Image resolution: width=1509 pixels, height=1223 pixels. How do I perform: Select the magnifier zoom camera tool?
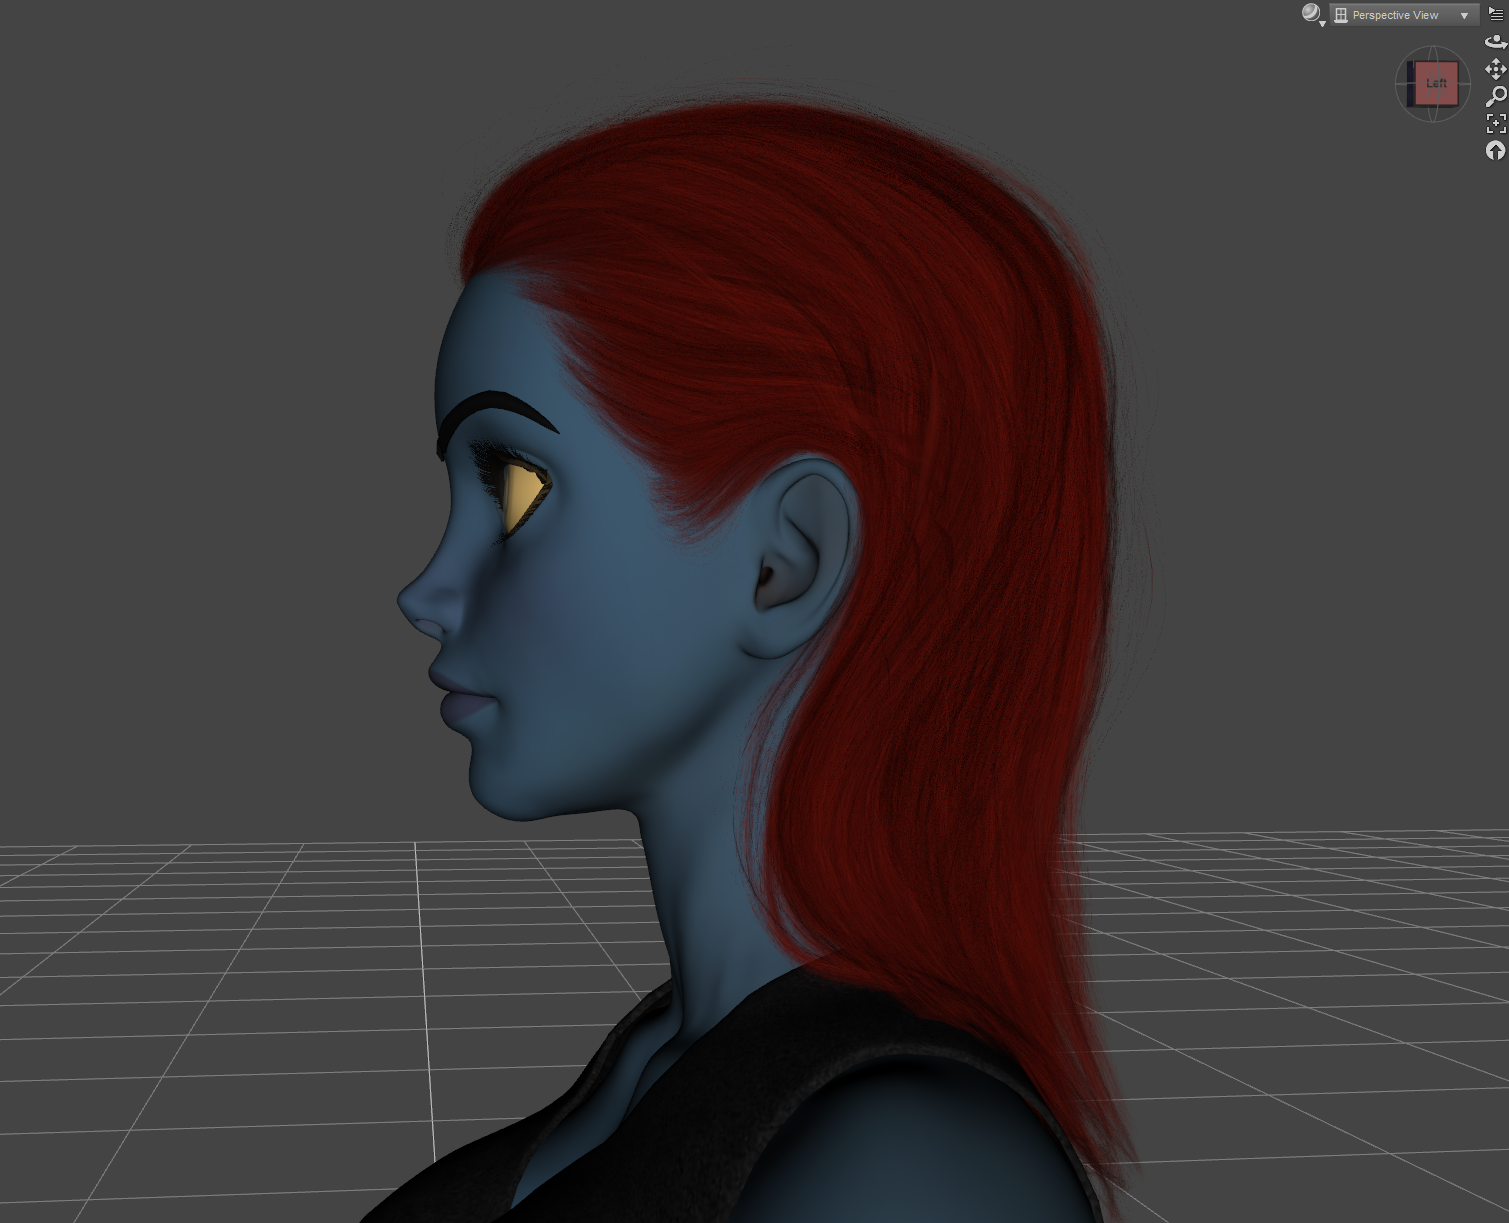pos(1496,96)
